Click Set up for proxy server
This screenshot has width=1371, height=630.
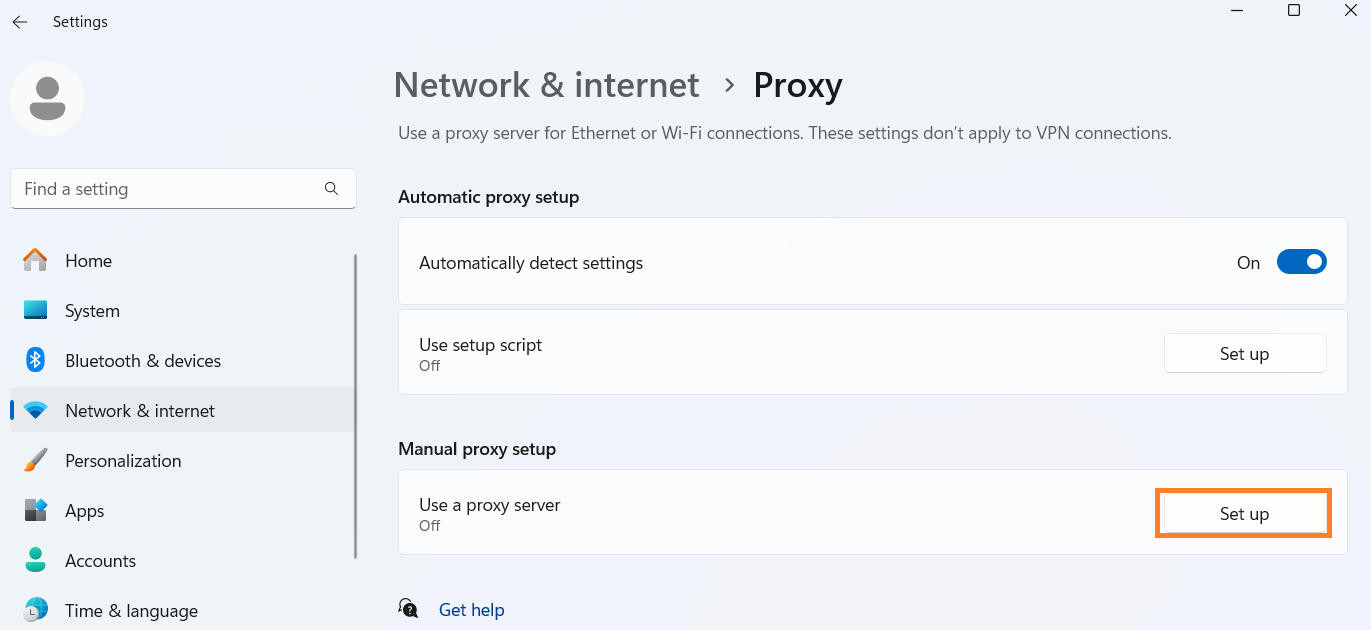1244,514
